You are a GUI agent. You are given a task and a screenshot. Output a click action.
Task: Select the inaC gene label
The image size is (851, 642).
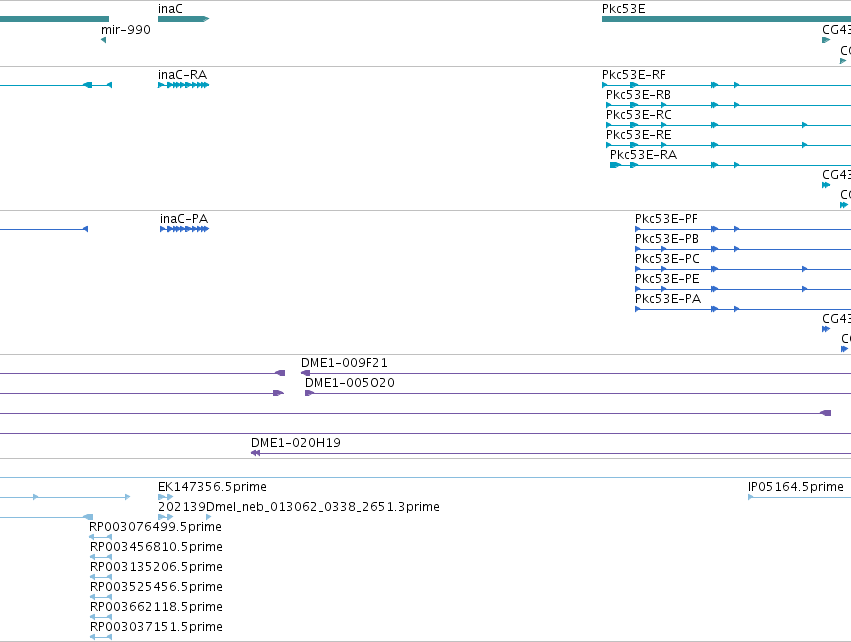click(170, 9)
